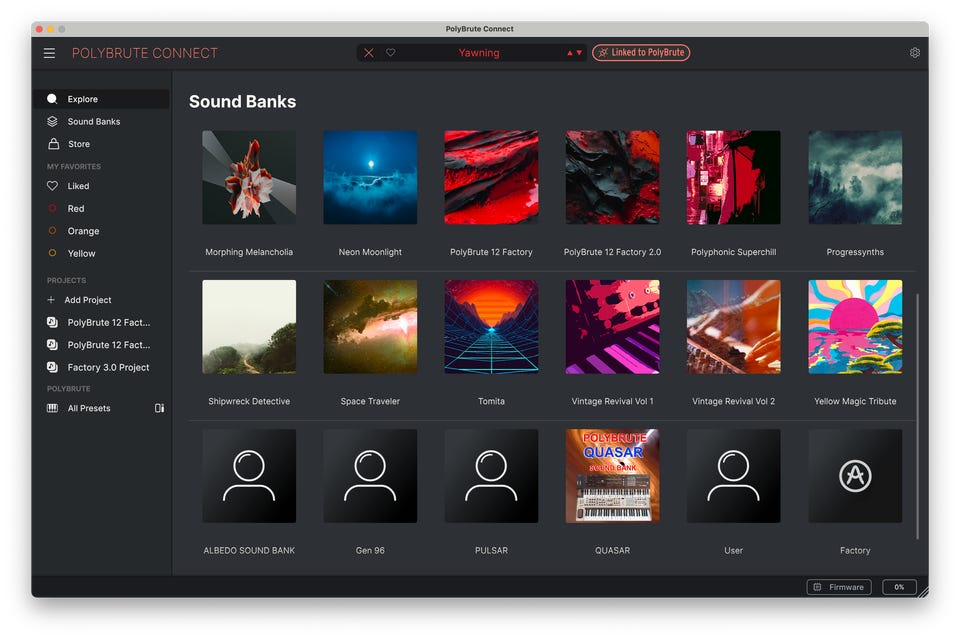The height and width of the screenshot is (639, 960).
Task: Open Space Traveler sound bank
Action: [370, 327]
